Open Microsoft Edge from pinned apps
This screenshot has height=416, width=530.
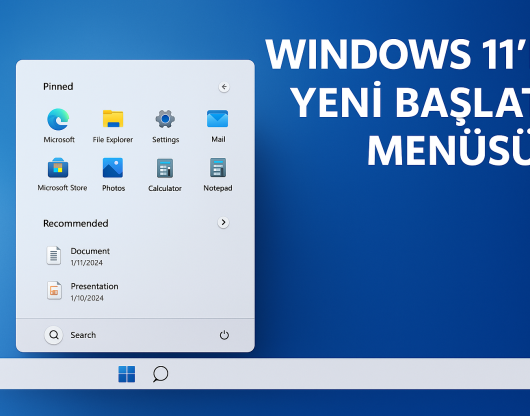pyautogui.click(x=58, y=119)
